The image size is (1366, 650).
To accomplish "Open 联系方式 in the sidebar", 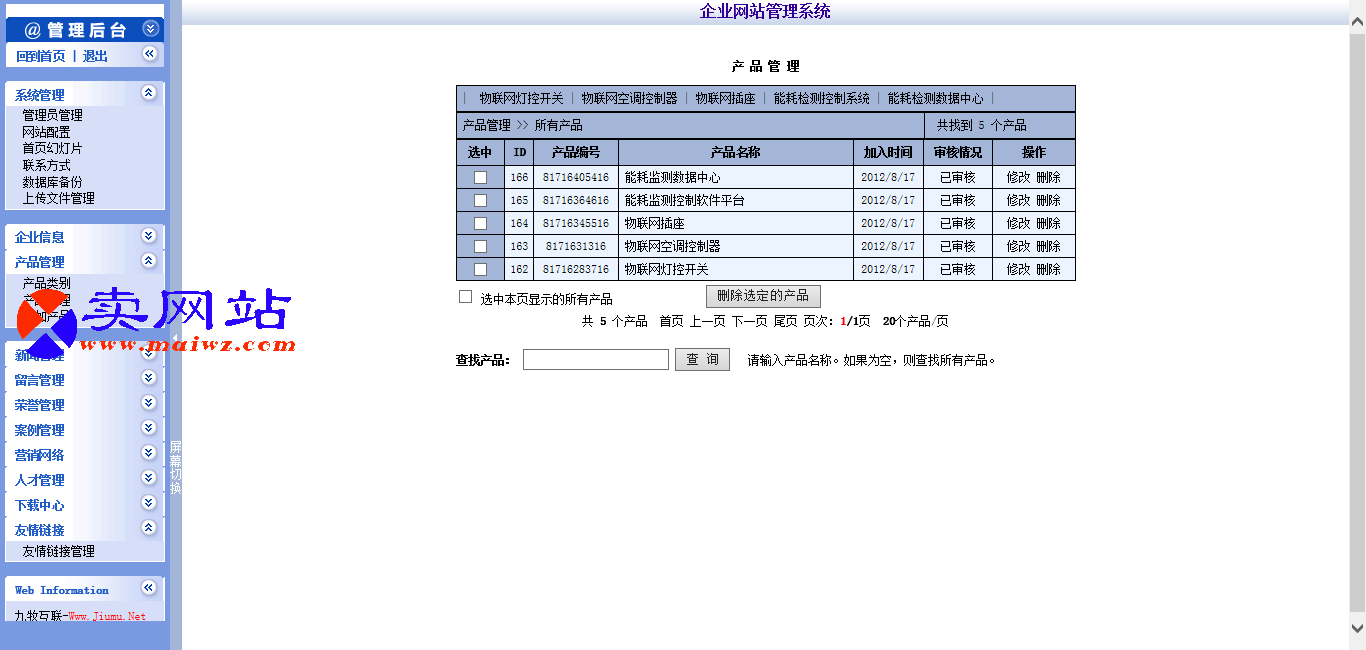I will (x=46, y=165).
